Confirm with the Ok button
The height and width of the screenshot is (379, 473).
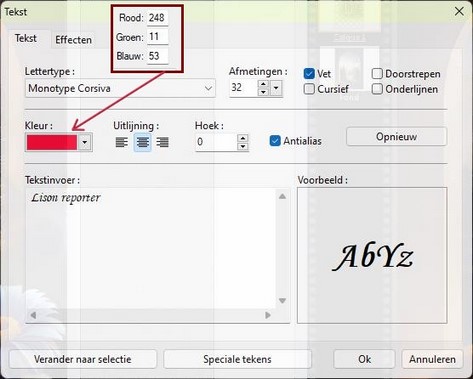(x=364, y=359)
